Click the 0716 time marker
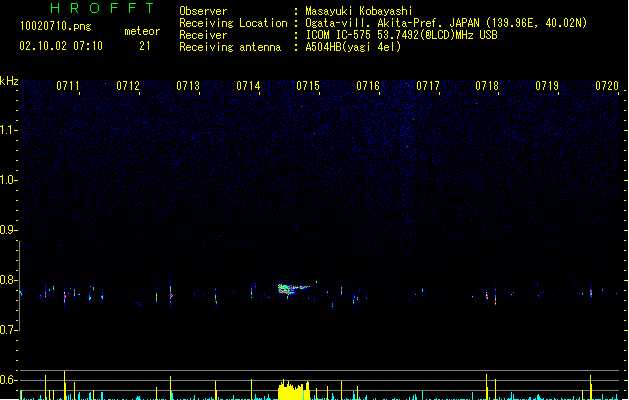The height and width of the screenshot is (400, 629). click(x=368, y=86)
